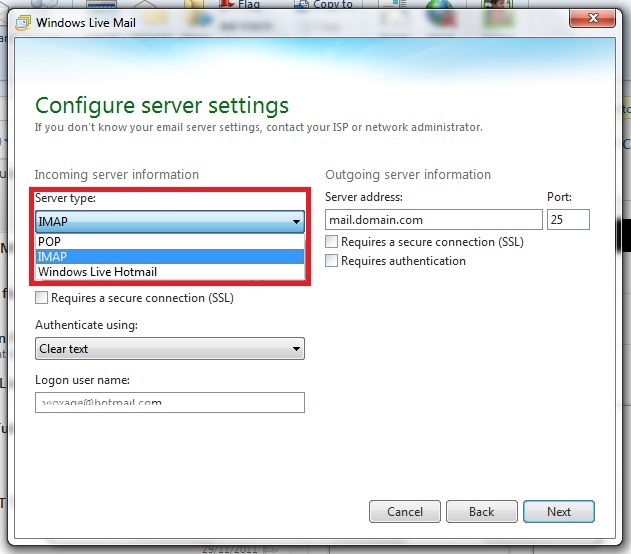Proceed with the Next button
631x554 pixels.
[559, 511]
